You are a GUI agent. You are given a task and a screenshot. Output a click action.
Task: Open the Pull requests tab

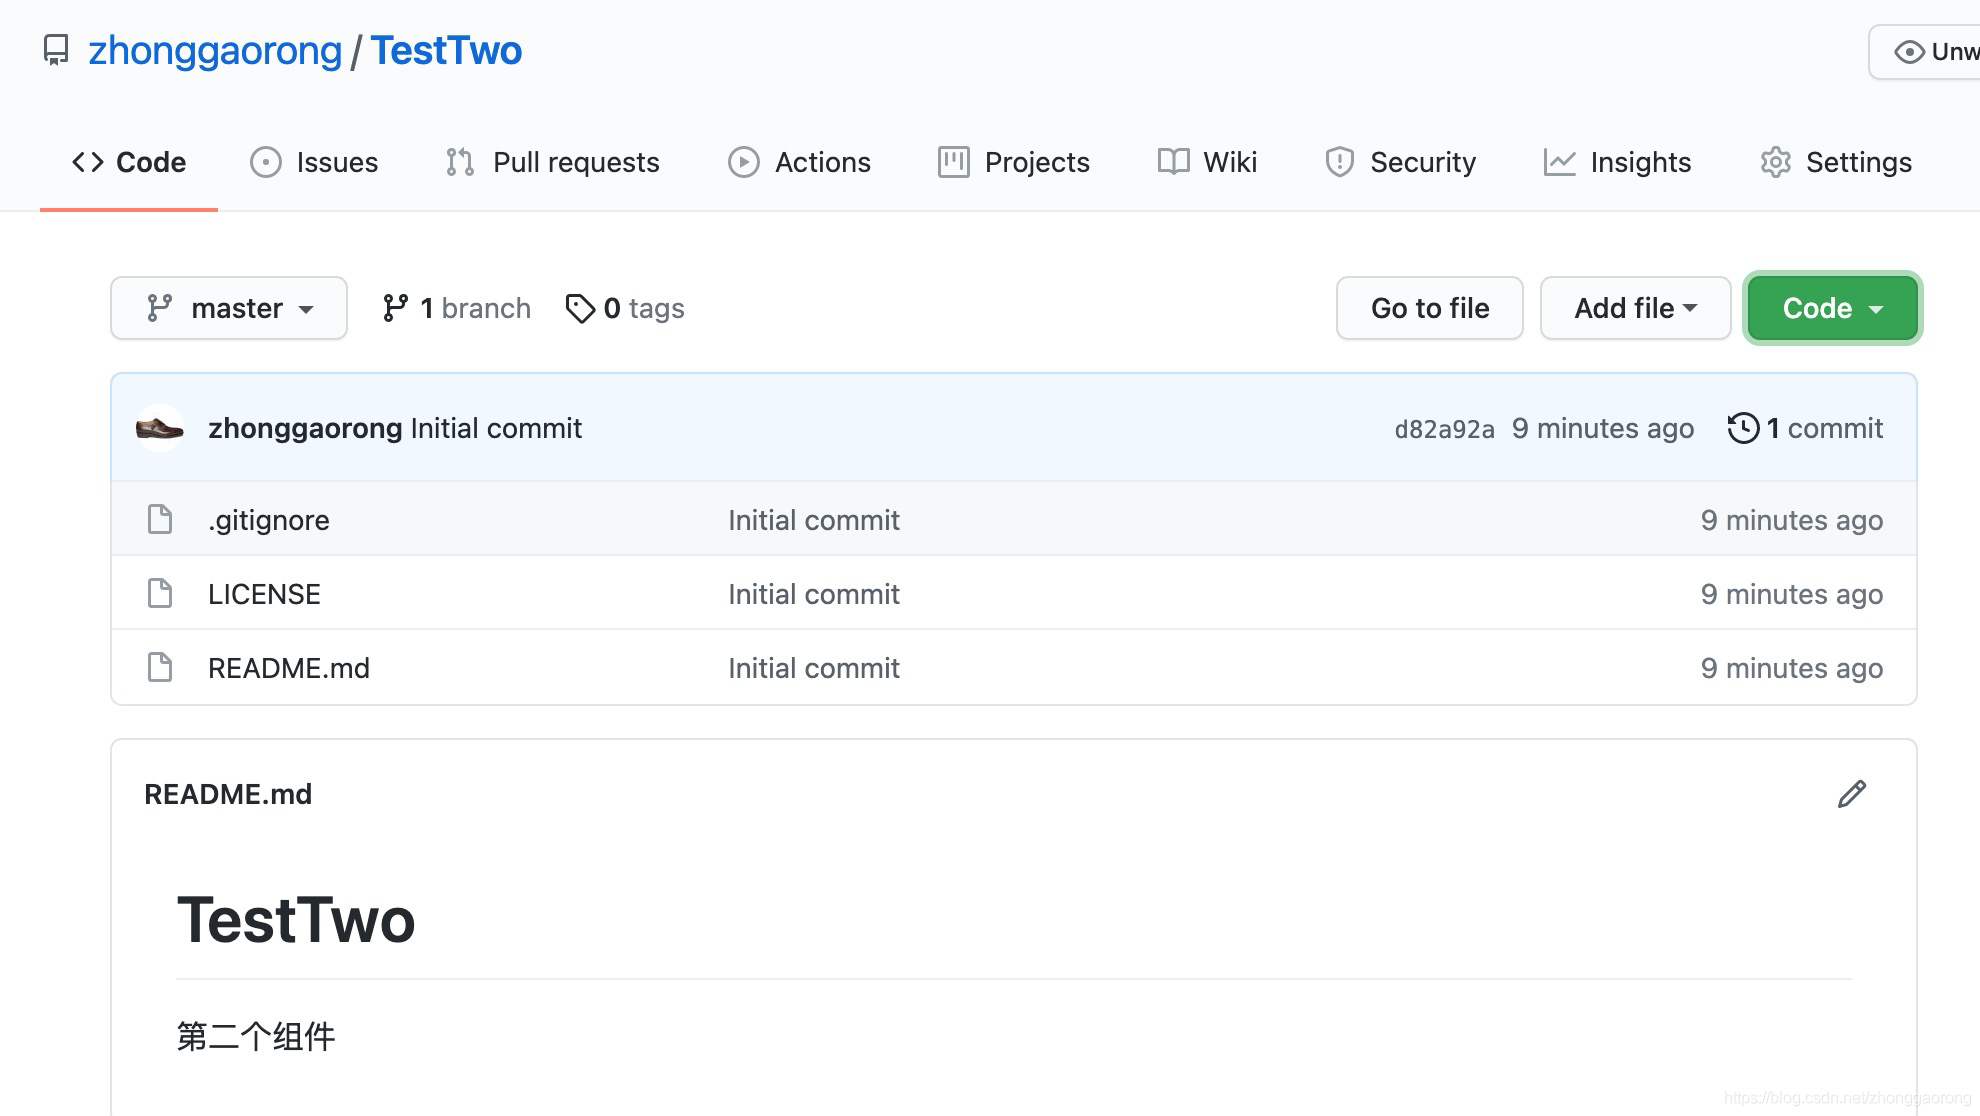tap(553, 162)
